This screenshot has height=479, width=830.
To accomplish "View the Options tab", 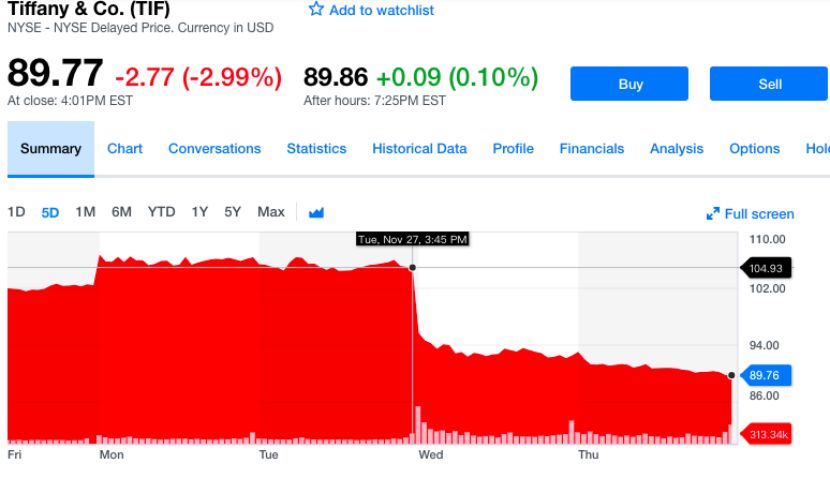I will (754, 149).
